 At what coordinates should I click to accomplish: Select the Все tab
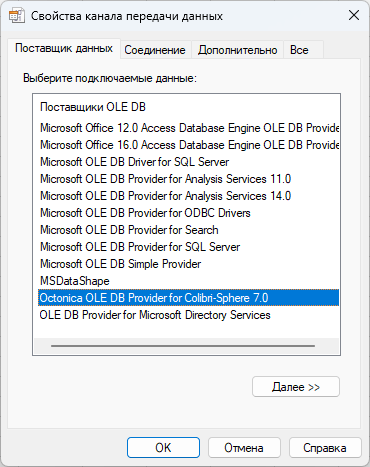299,50
